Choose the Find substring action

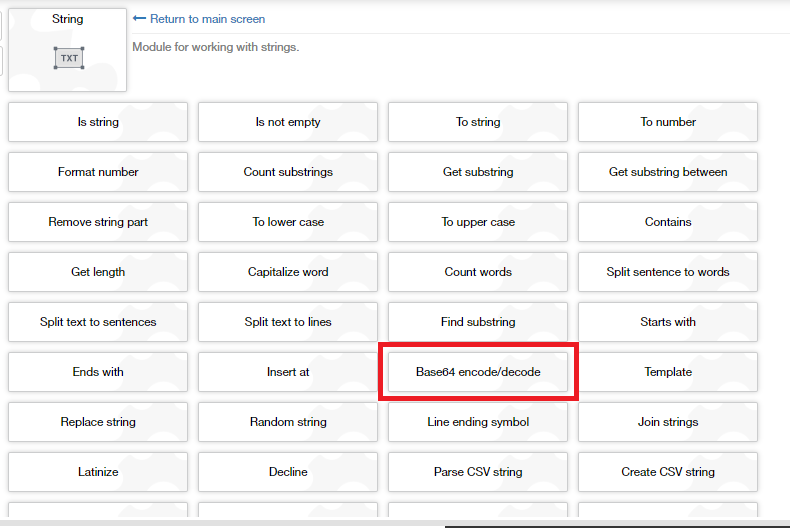click(478, 322)
